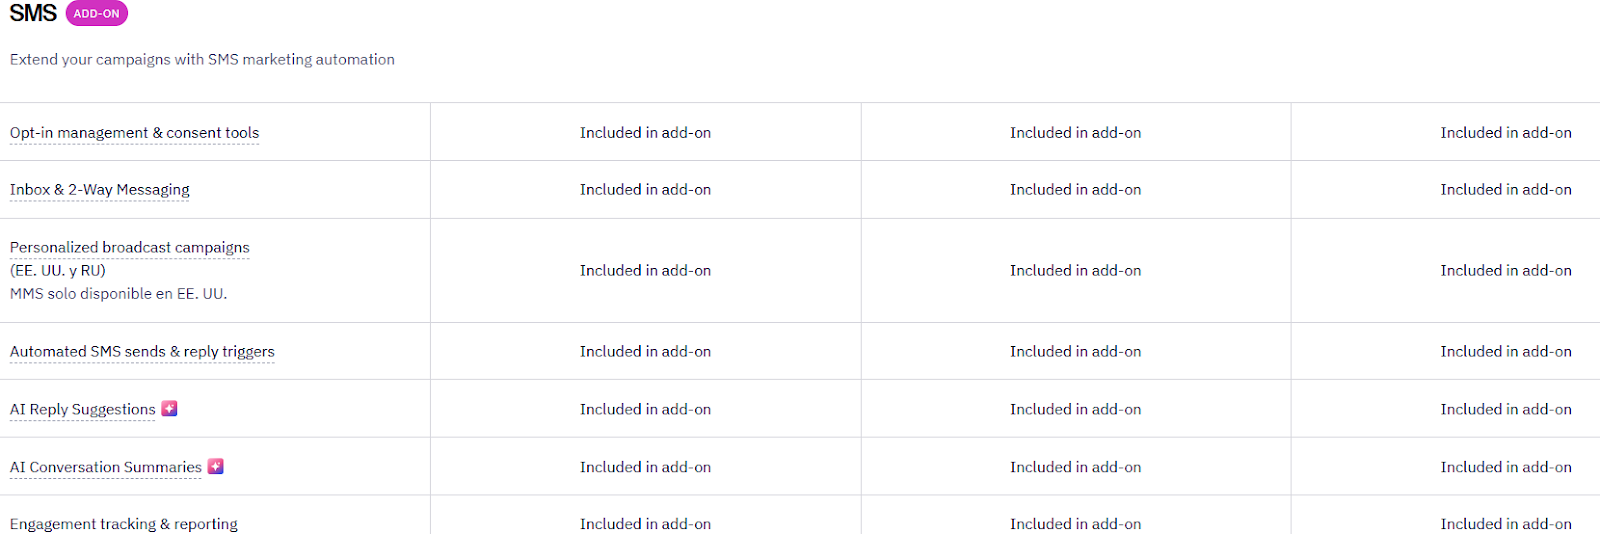This screenshot has height=534, width=1600.
Task: Click the 'MMS solo disponible en EE. UU.' note
Action: pyautogui.click(x=119, y=294)
